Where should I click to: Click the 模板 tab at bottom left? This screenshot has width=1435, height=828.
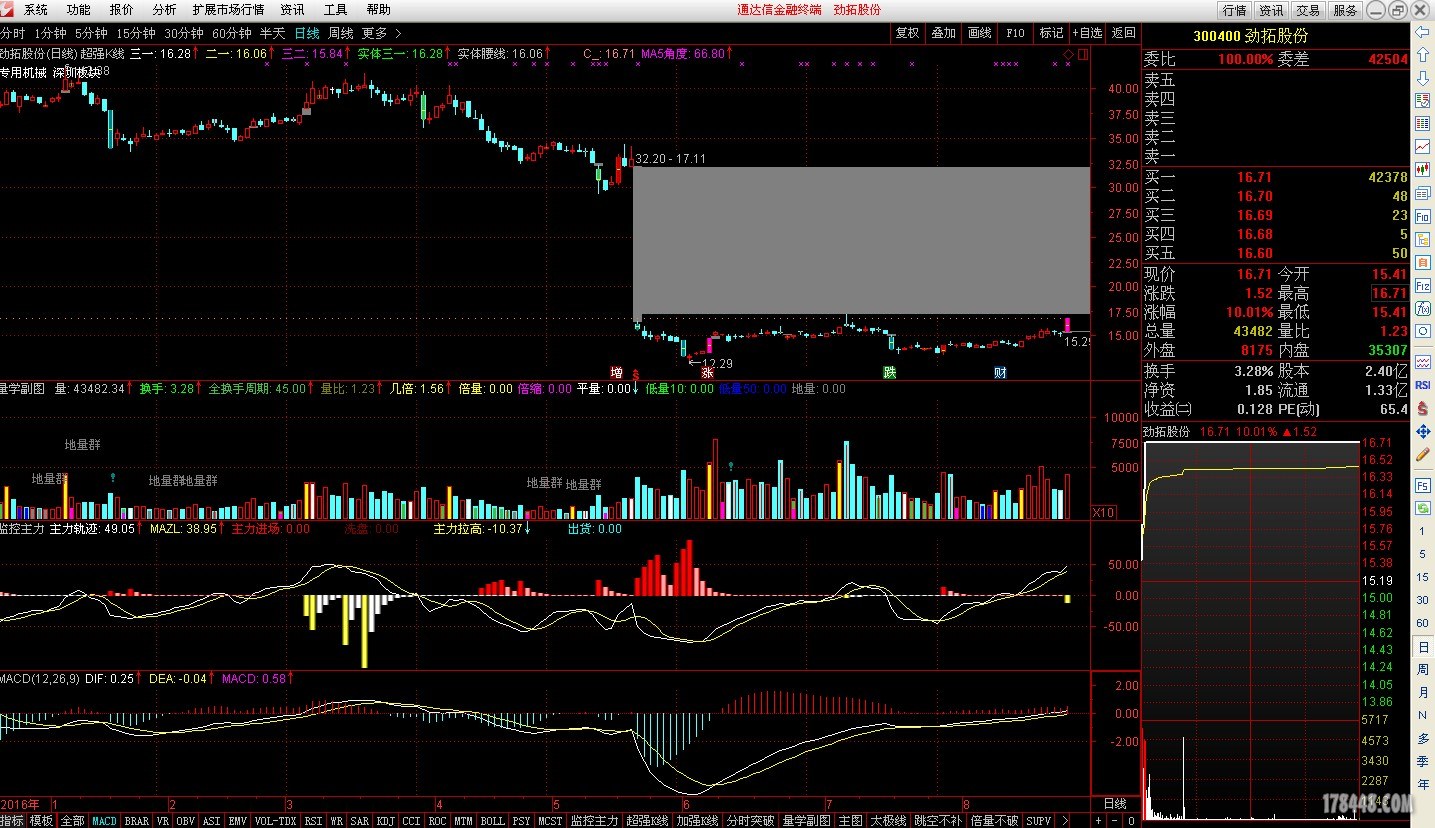(x=41, y=821)
